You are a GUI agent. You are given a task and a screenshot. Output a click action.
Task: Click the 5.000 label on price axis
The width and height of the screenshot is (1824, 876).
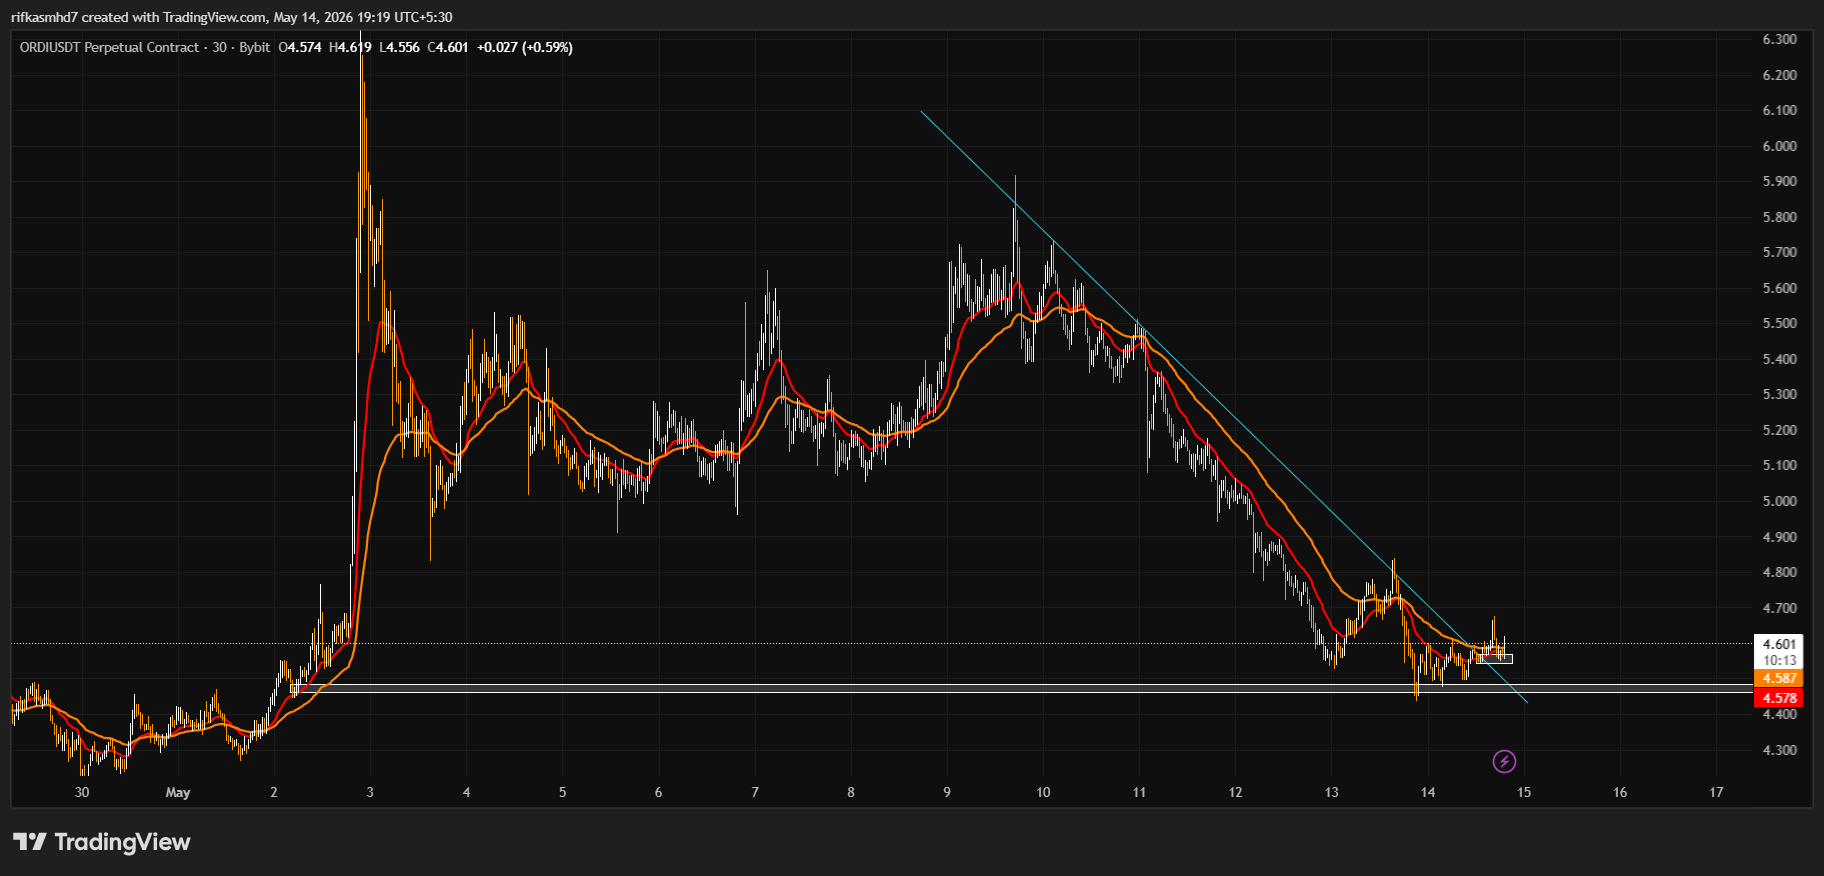click(x=1779, y=501)
